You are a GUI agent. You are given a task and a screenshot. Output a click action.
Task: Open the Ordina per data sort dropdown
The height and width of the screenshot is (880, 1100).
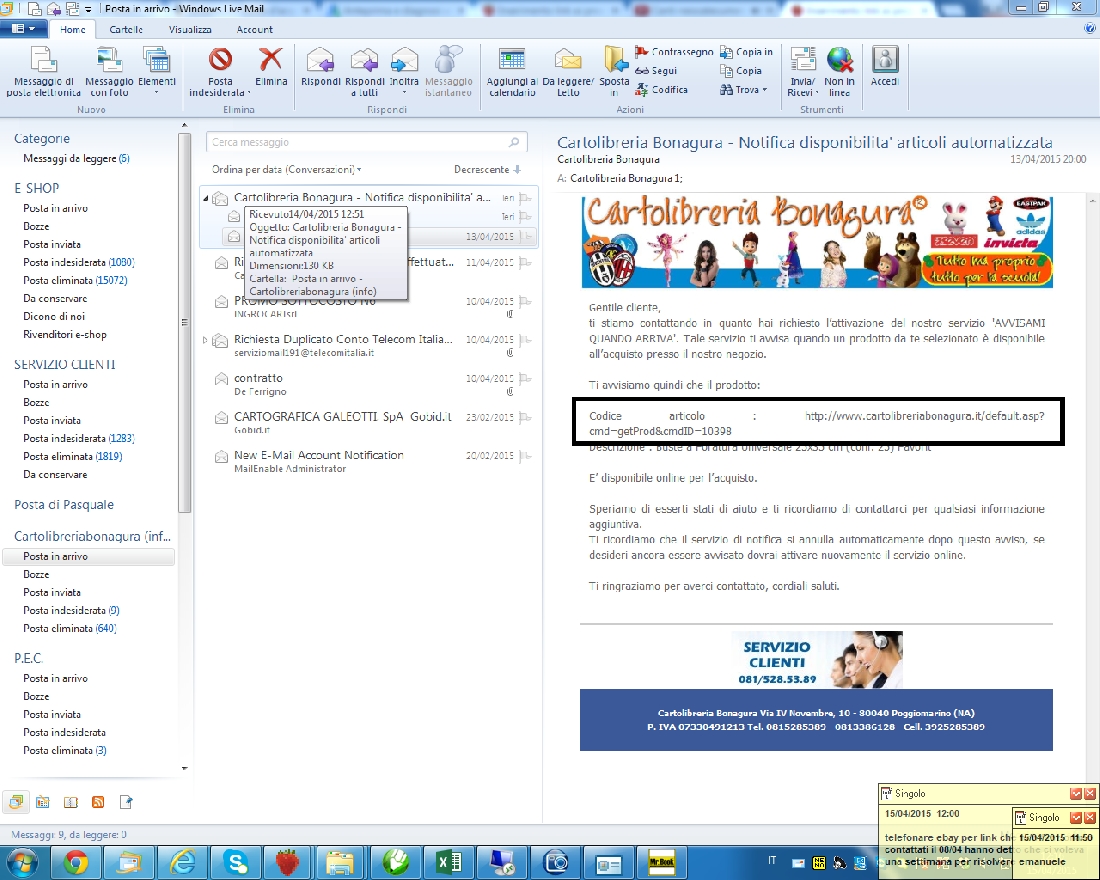[x=287, y=170]
